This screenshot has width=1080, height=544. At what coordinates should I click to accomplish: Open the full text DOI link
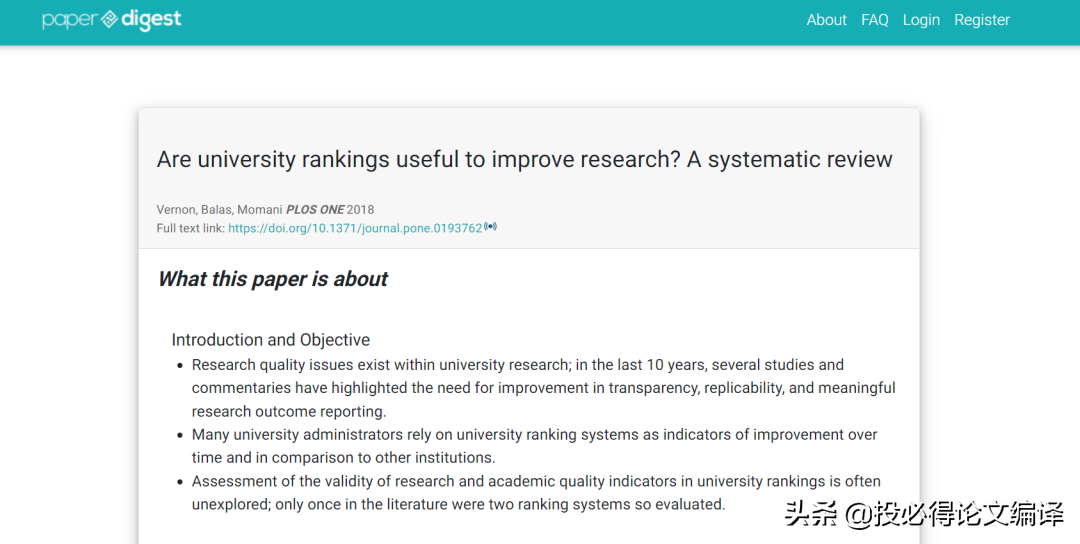click(x=355, y=228)
